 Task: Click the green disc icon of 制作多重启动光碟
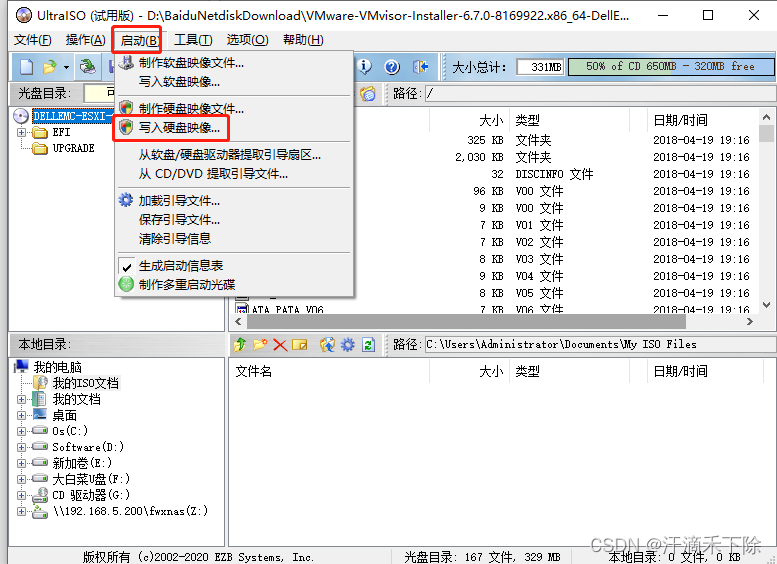pos(126,284)
